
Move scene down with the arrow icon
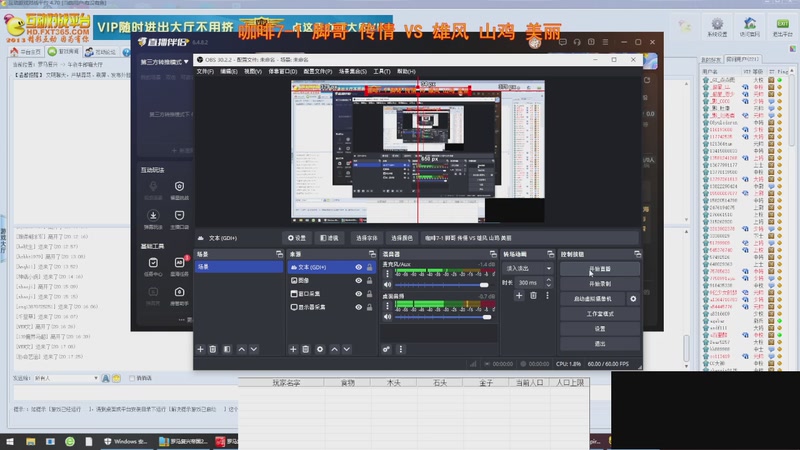(x=254, y=349)
